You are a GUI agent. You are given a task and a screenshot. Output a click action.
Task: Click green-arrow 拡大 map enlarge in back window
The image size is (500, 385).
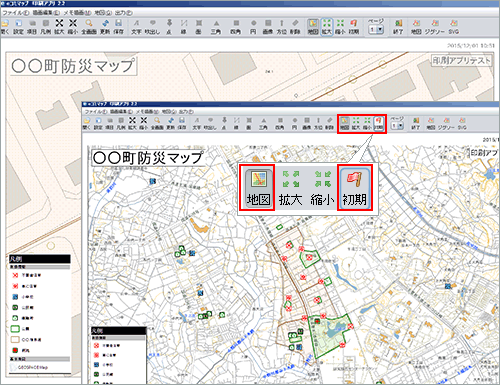327,27
